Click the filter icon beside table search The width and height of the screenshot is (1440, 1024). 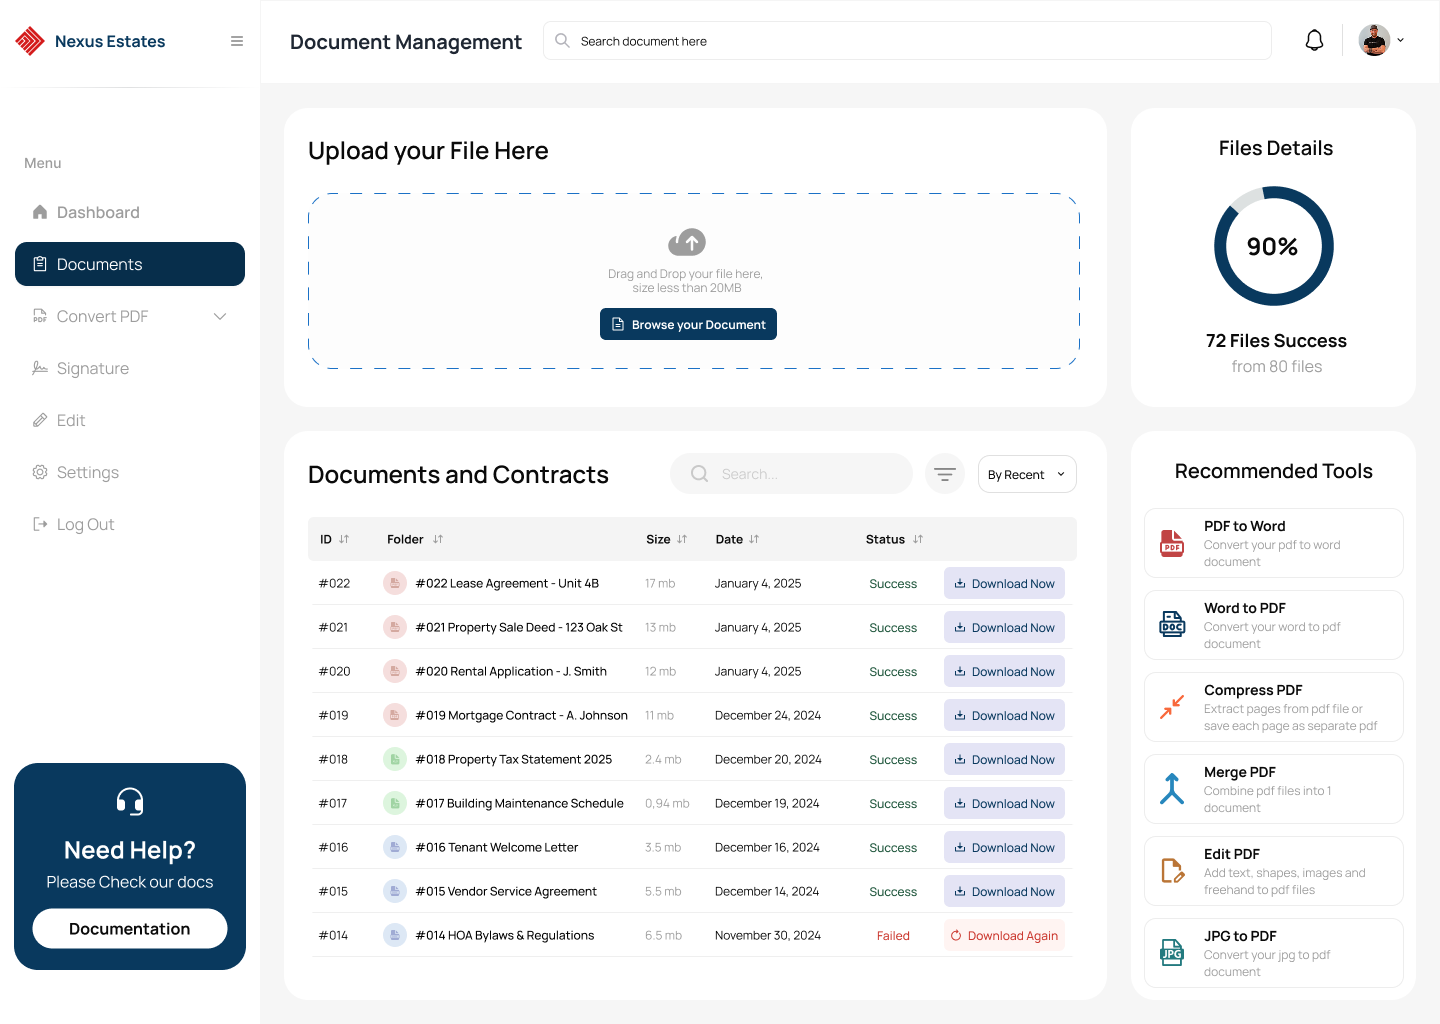point(945,474)
